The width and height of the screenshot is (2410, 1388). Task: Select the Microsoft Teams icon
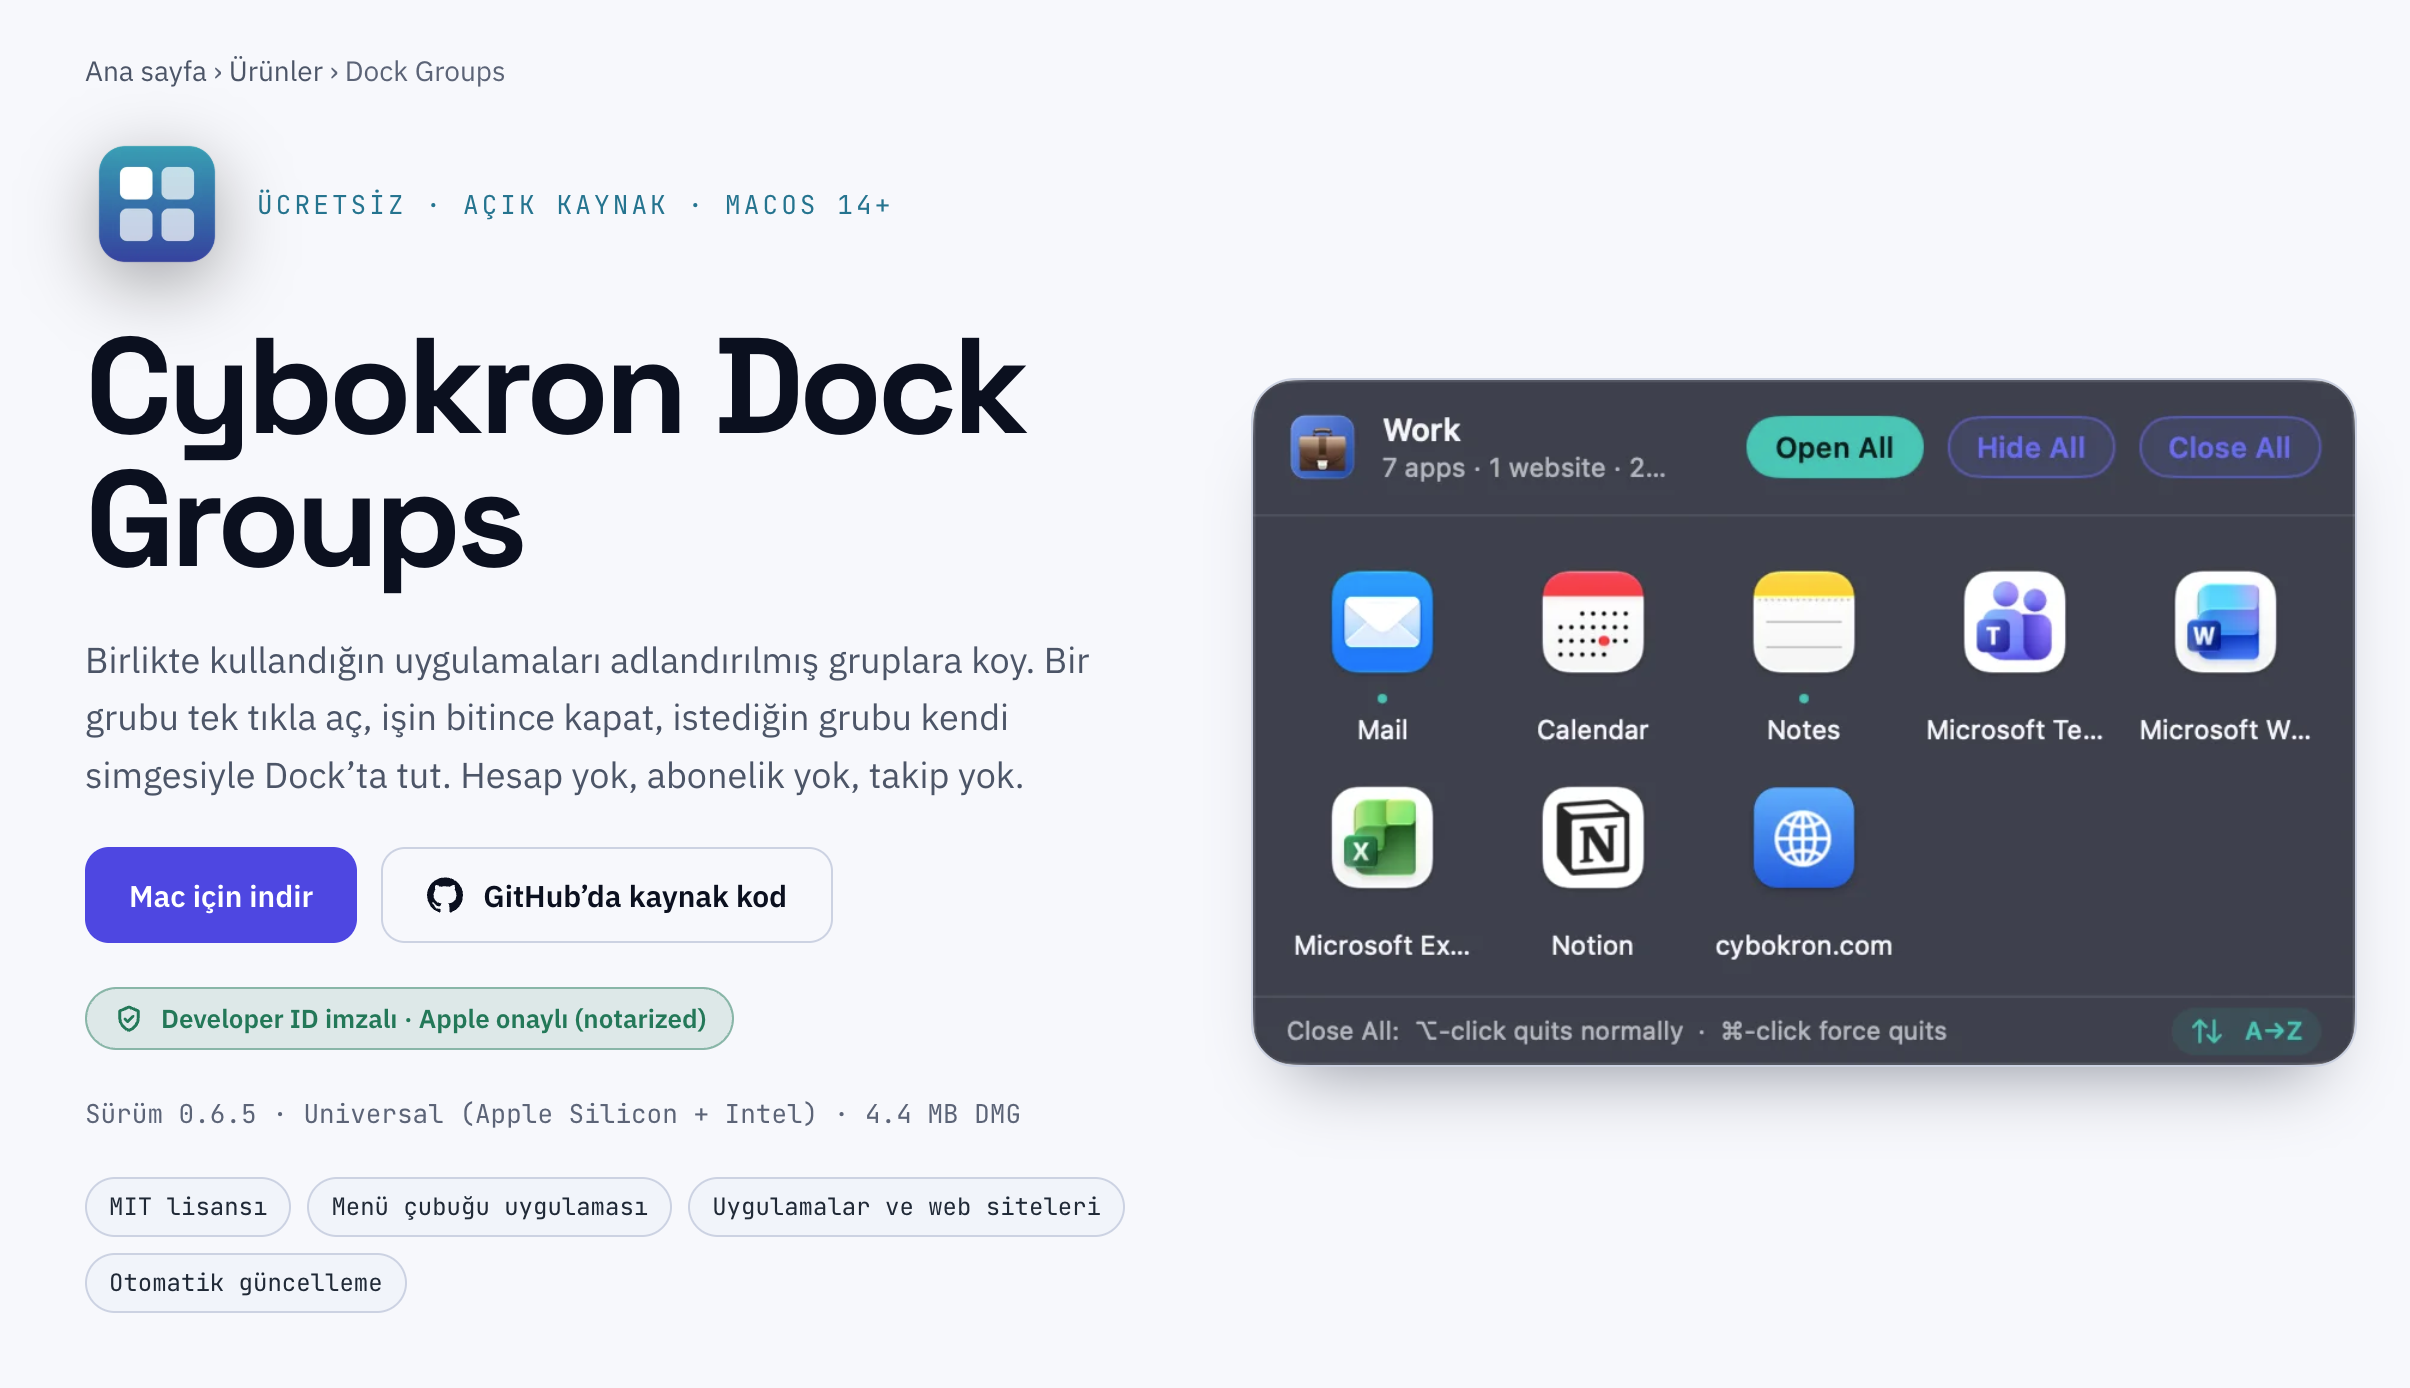(x=2014, y=622)
